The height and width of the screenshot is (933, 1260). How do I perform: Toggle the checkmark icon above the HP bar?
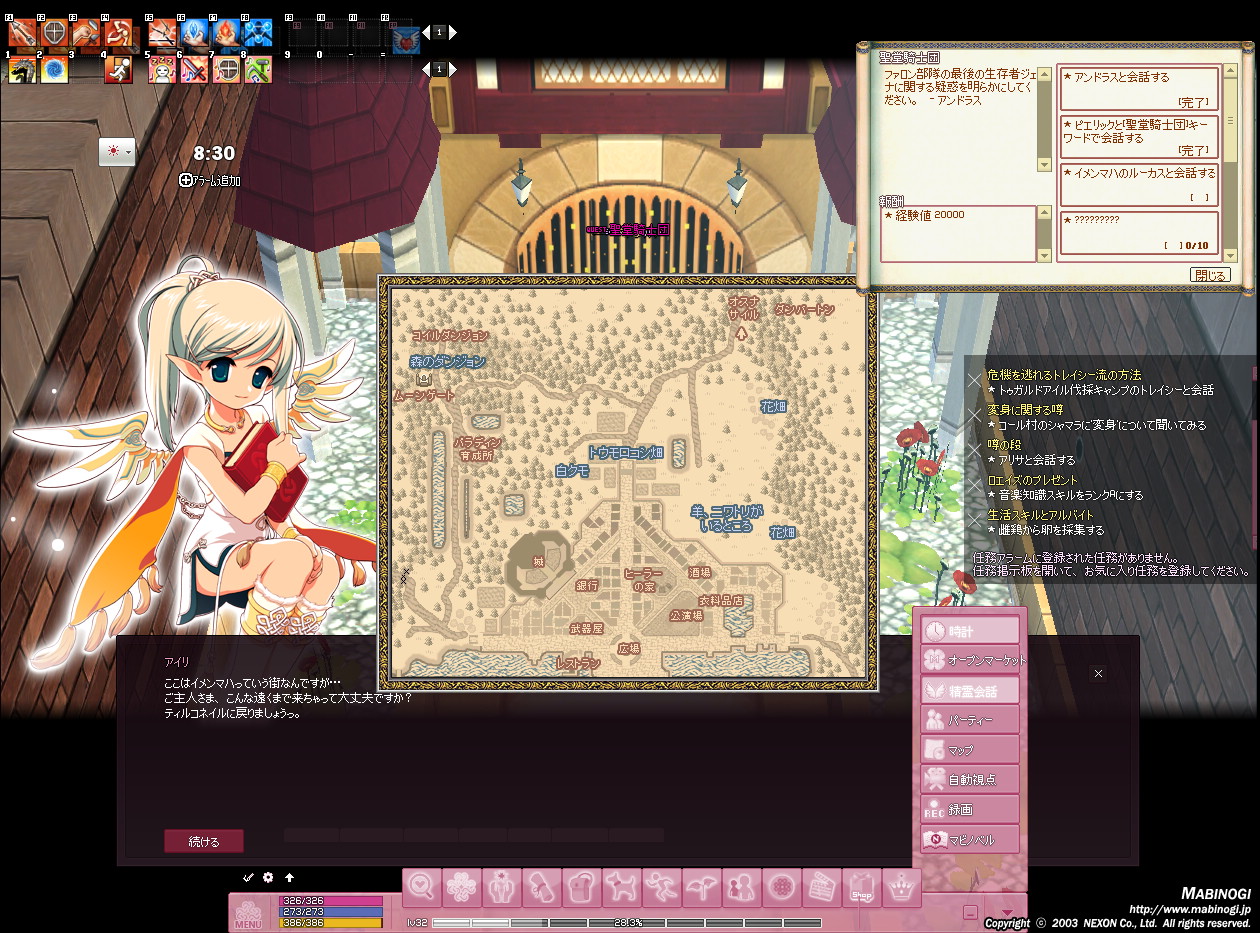[248, 877]
